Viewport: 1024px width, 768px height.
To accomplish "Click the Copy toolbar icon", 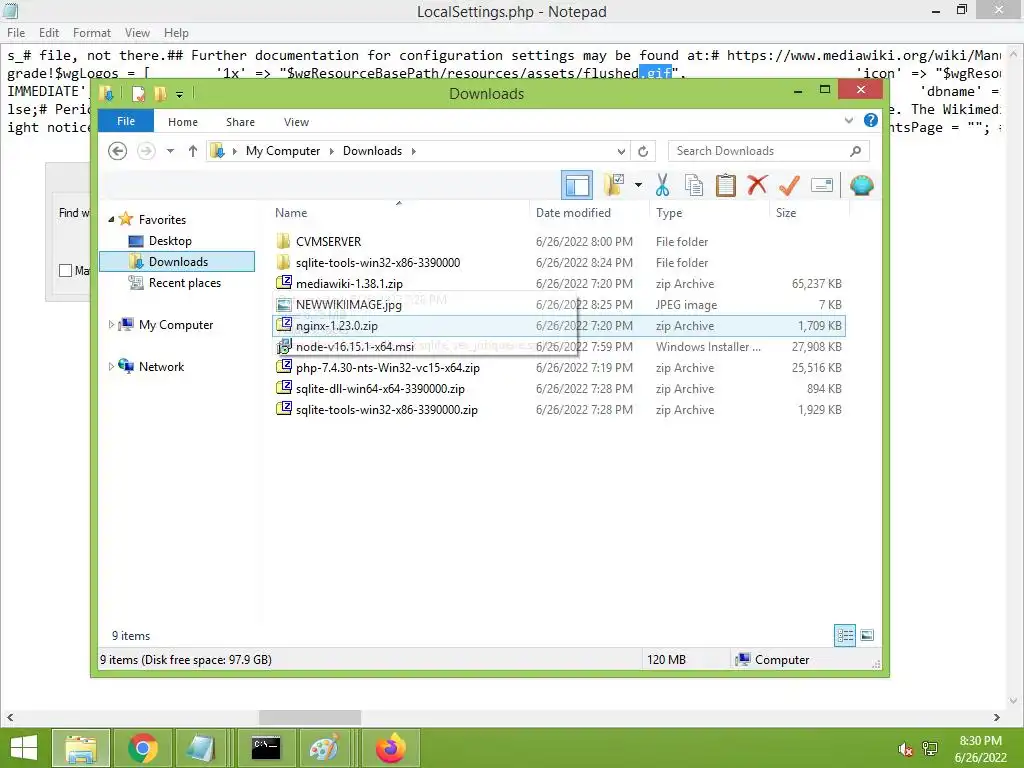I will [x=694, y=185].
